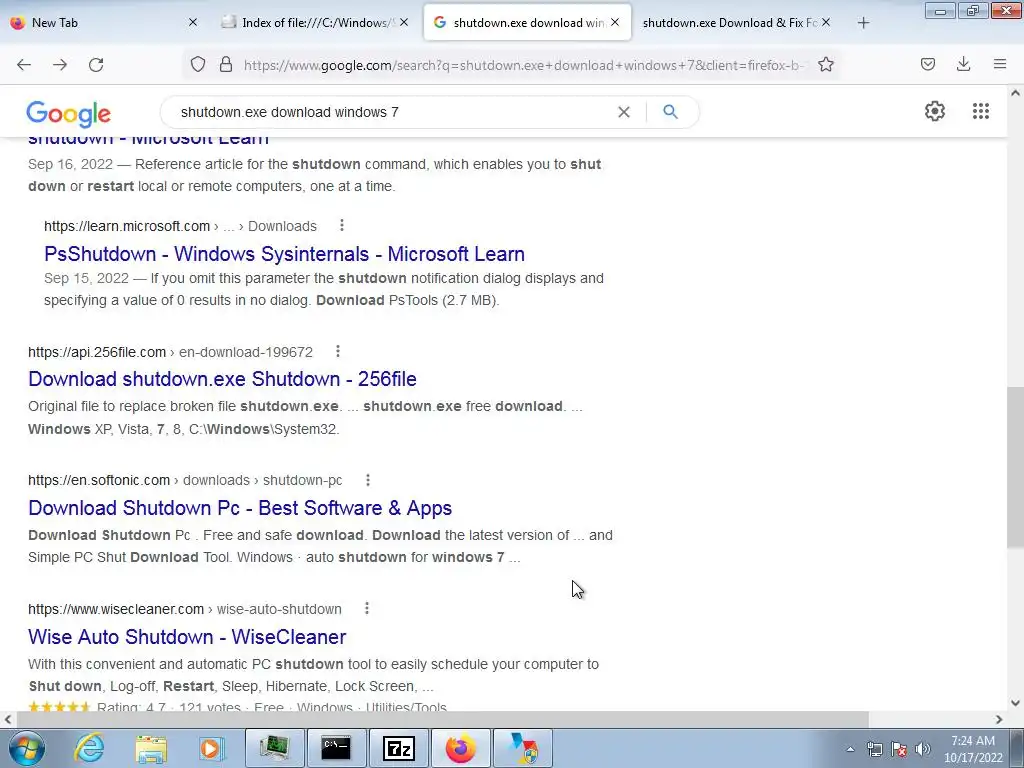
Task: Click the horizontal scrollbar thumb
Action: click(x=442, y=719)
